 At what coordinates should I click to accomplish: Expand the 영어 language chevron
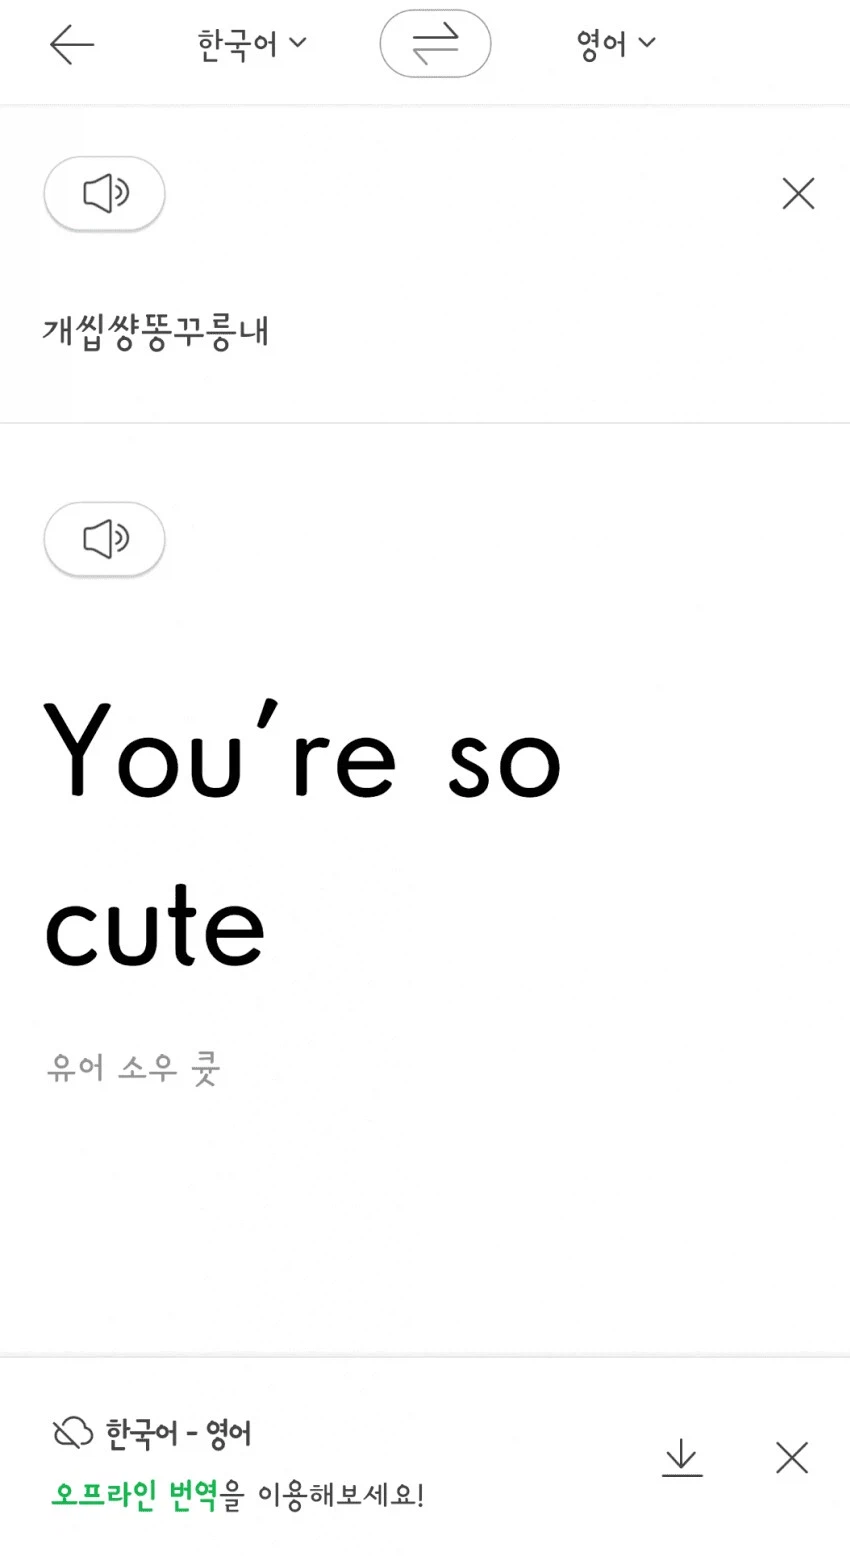(646, 43)
